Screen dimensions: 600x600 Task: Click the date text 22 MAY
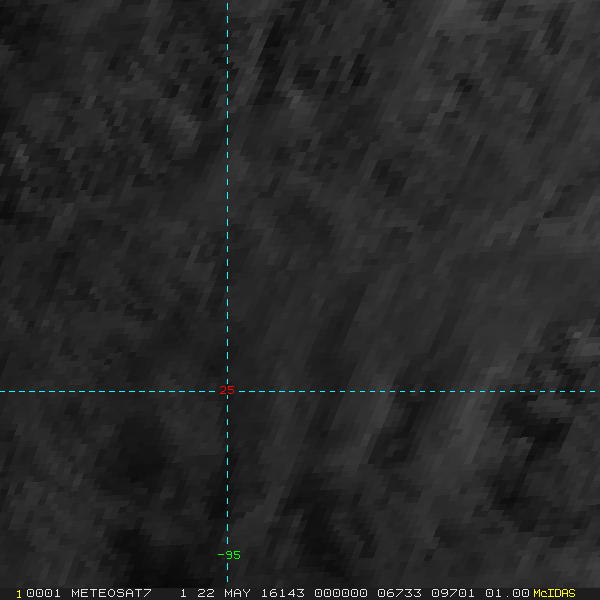(224, 593)
